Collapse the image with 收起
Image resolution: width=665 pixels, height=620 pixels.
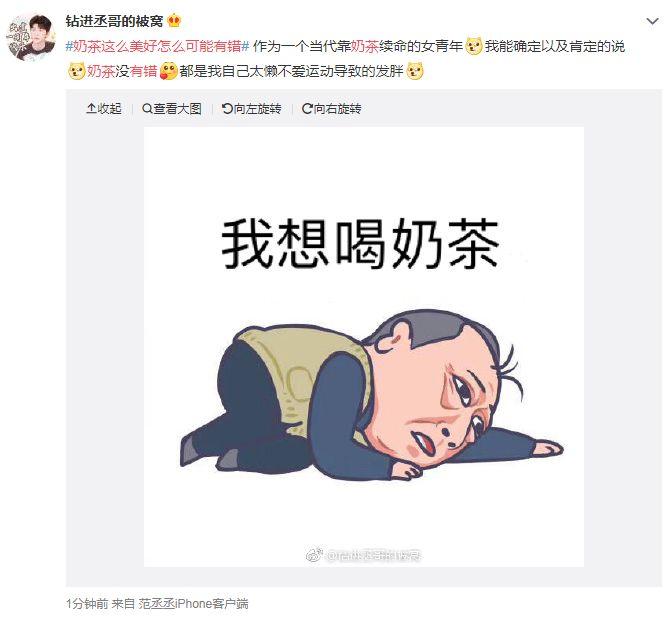coord(104,109)
